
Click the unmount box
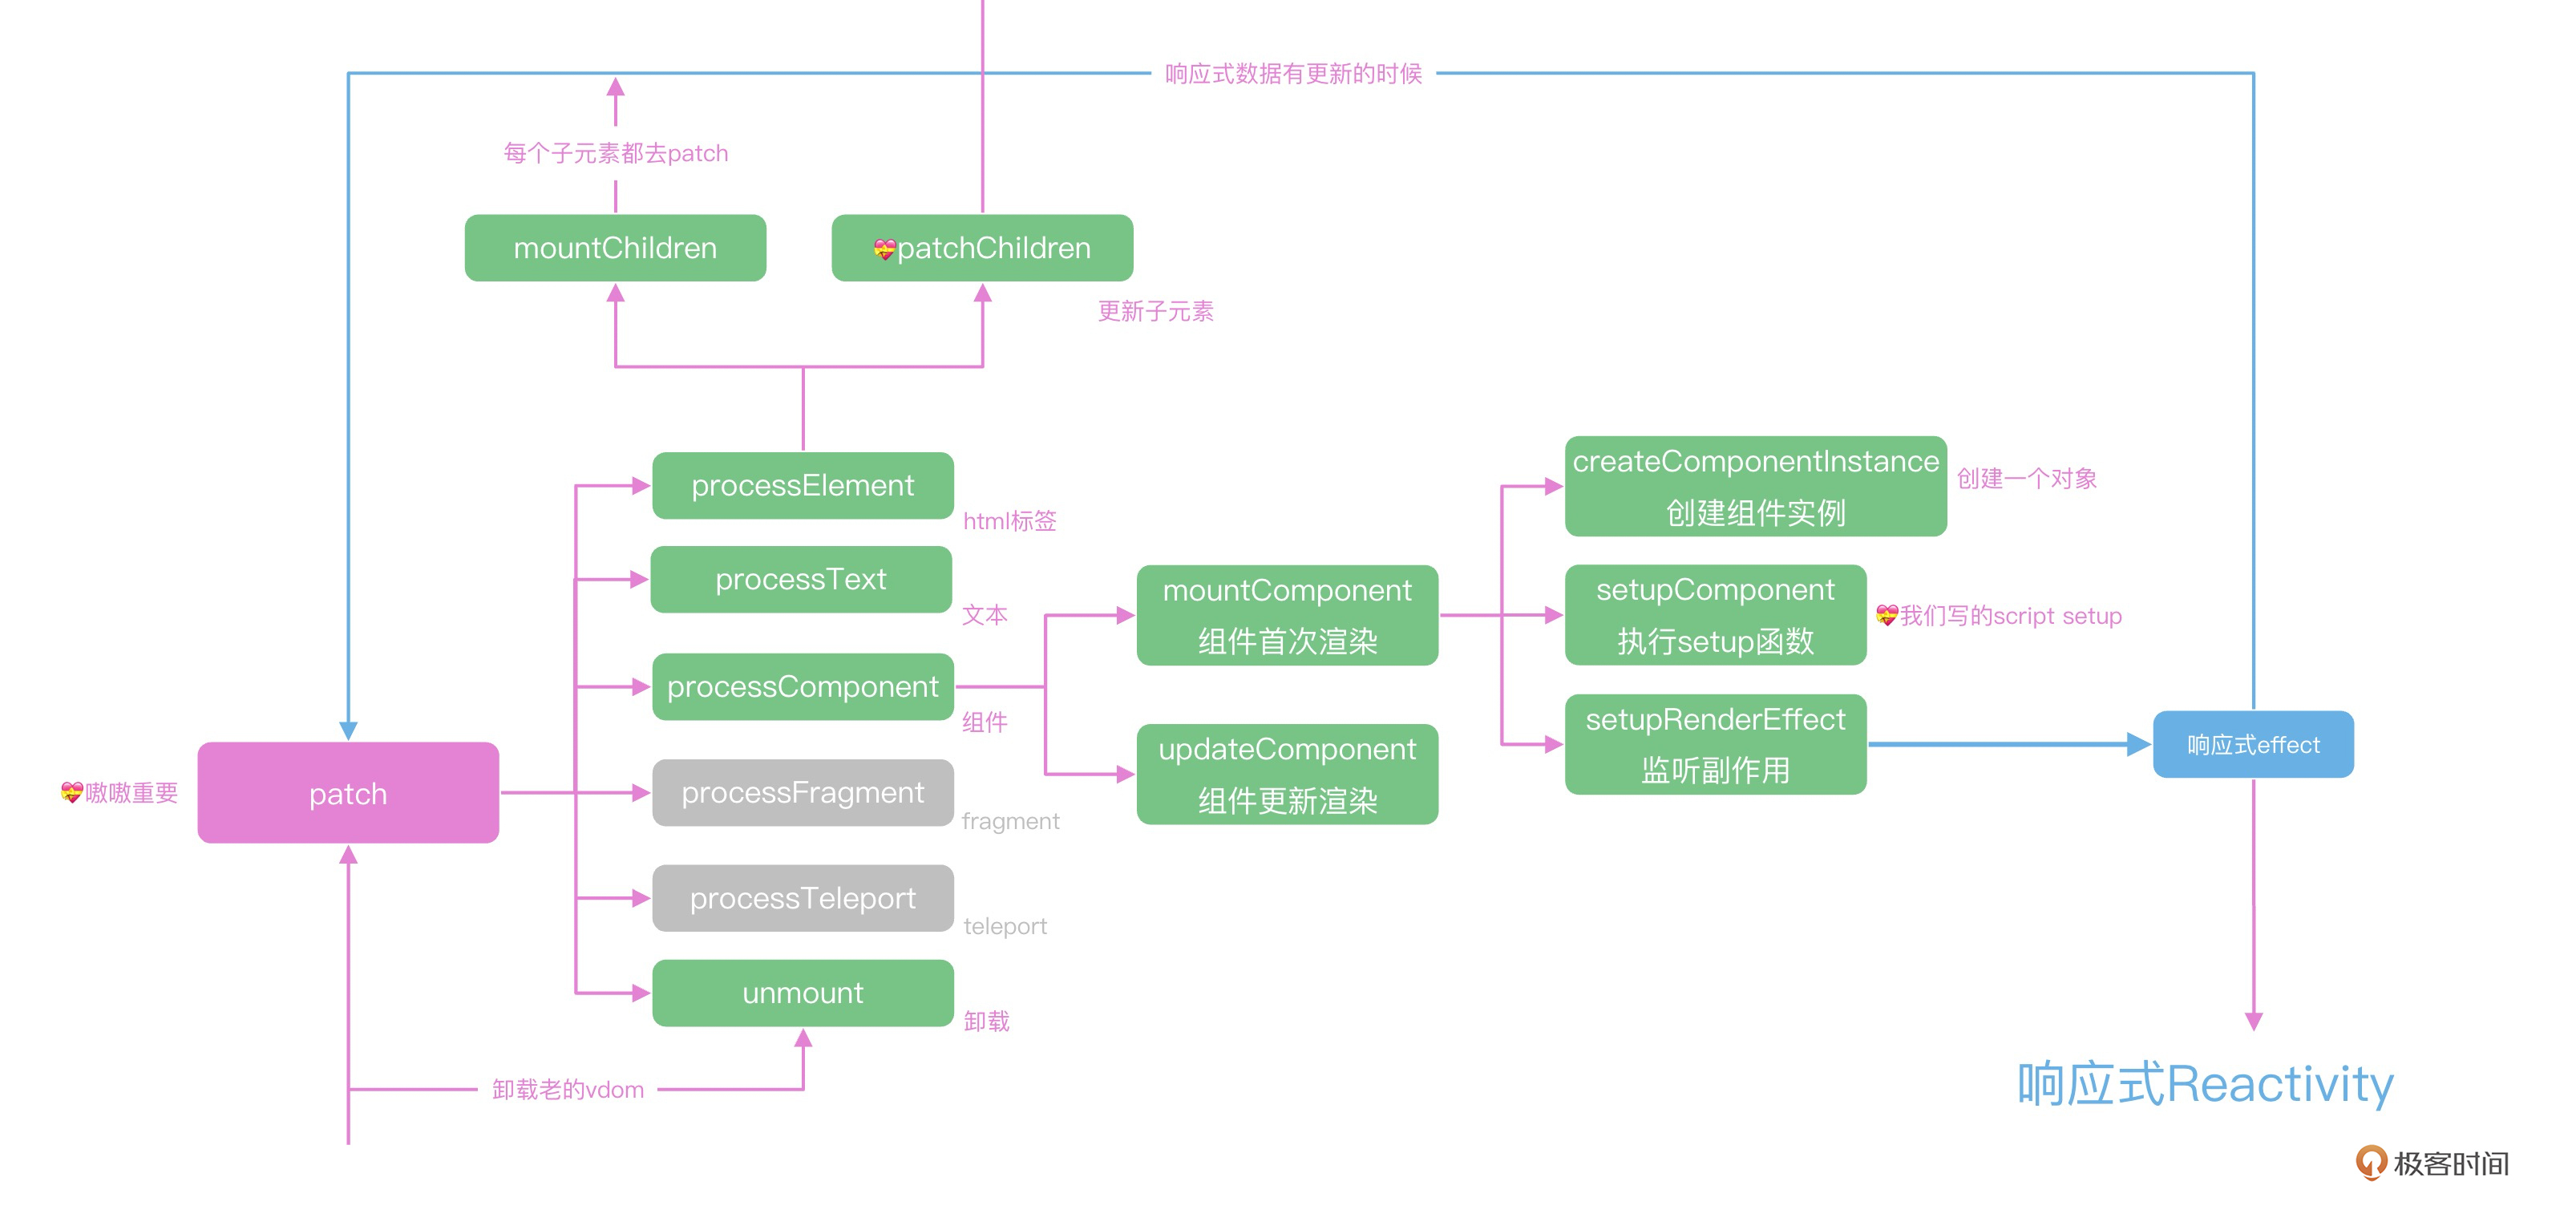click(803, 993)
